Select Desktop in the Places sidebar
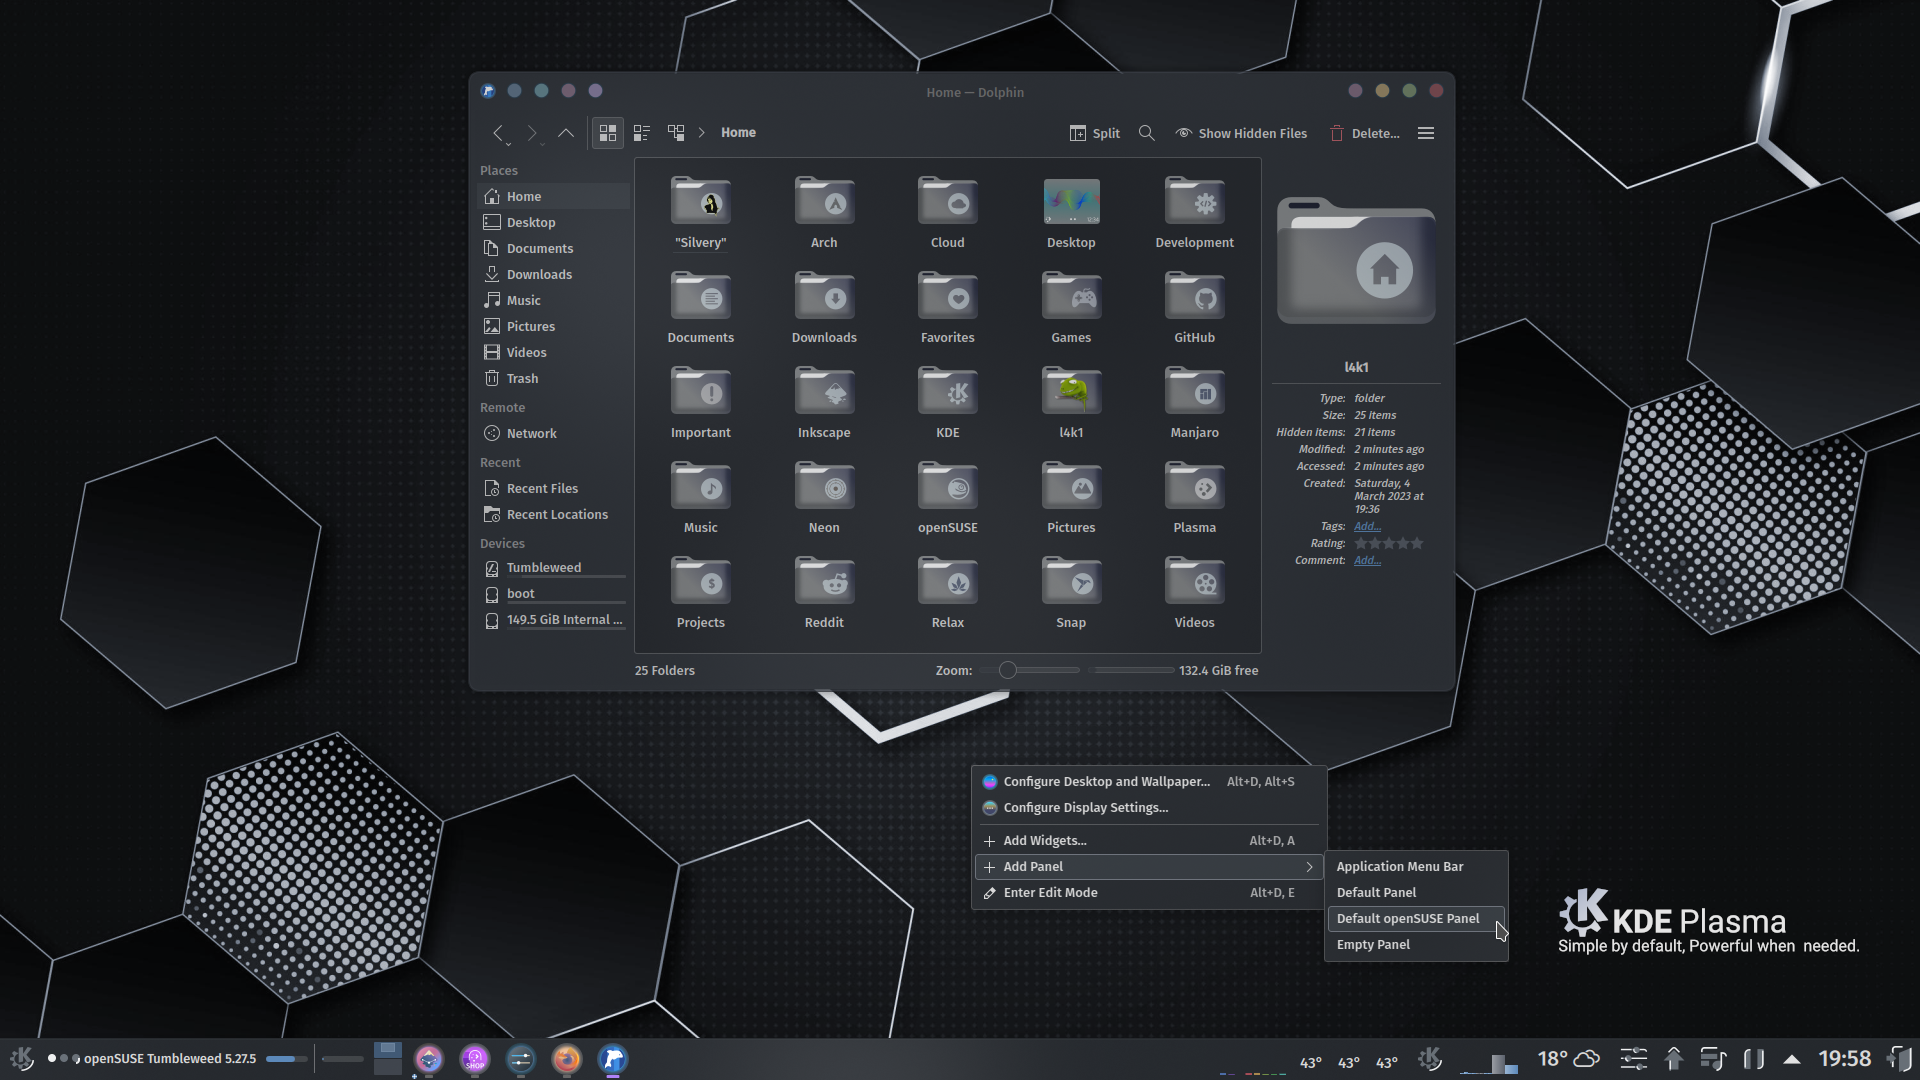 [x=555, y=222]
